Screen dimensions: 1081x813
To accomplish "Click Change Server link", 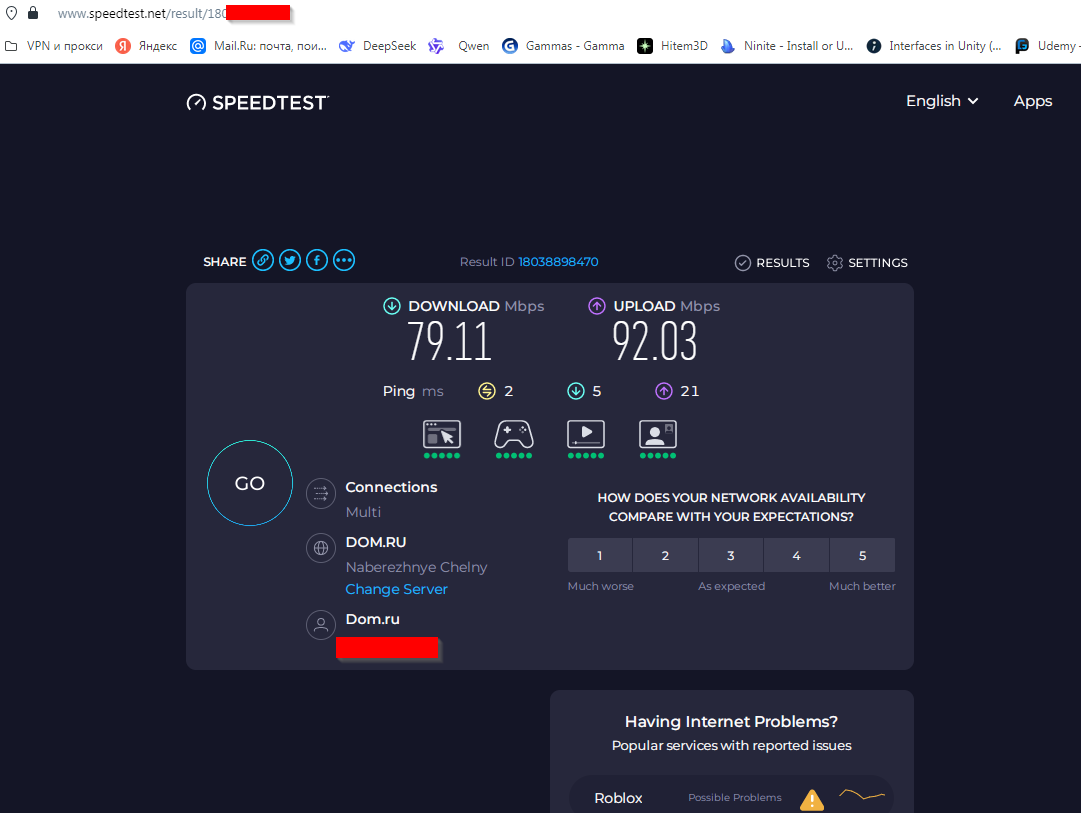I will point(396,589).
